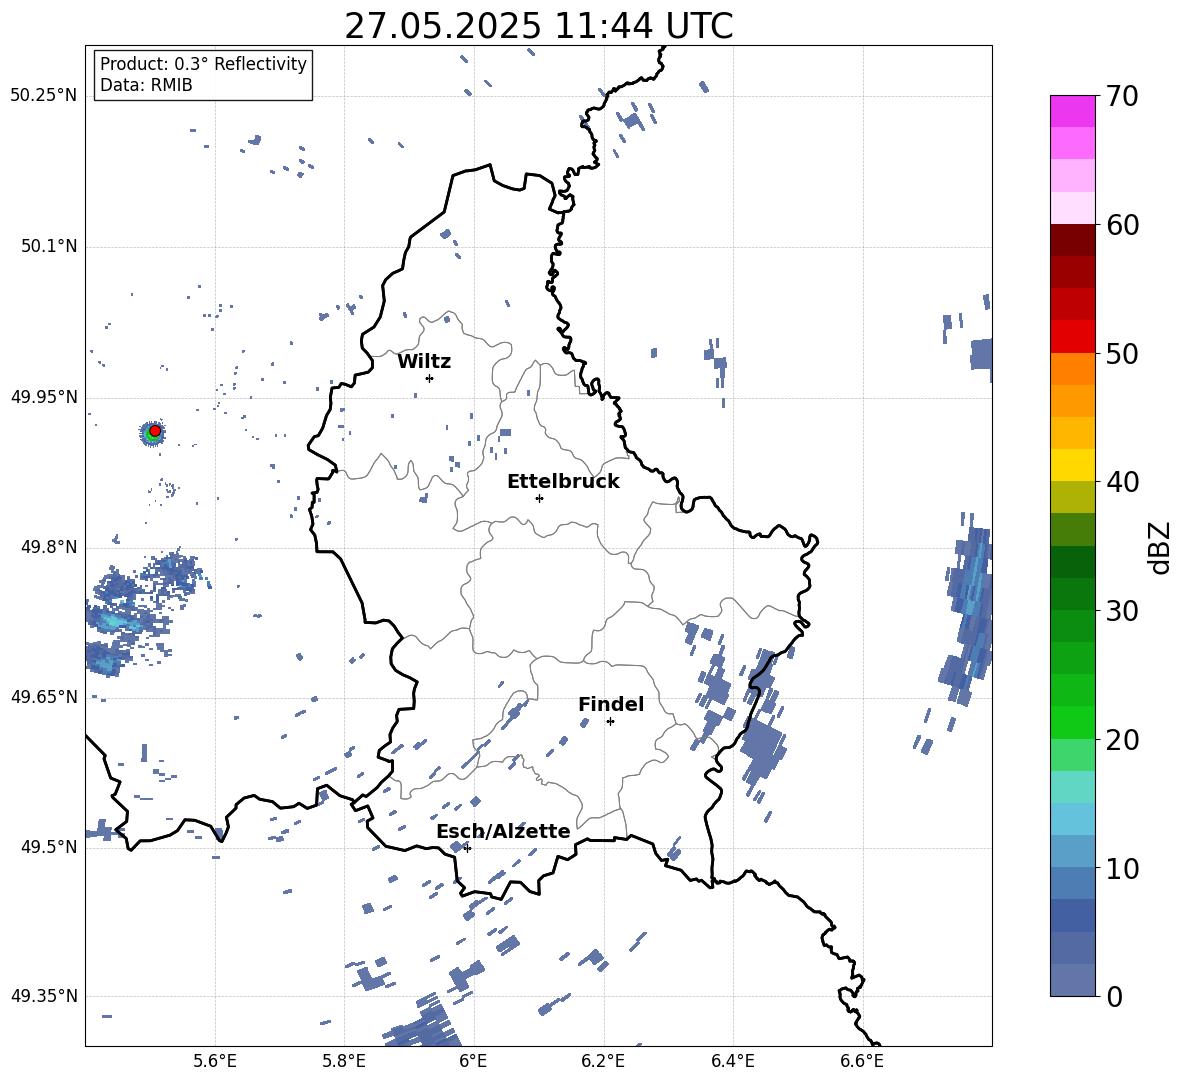Pick the dark maroon swatch just below 60
Screen dimensions: 1184x1081
pyautogui.click(x=1072, y=240)
